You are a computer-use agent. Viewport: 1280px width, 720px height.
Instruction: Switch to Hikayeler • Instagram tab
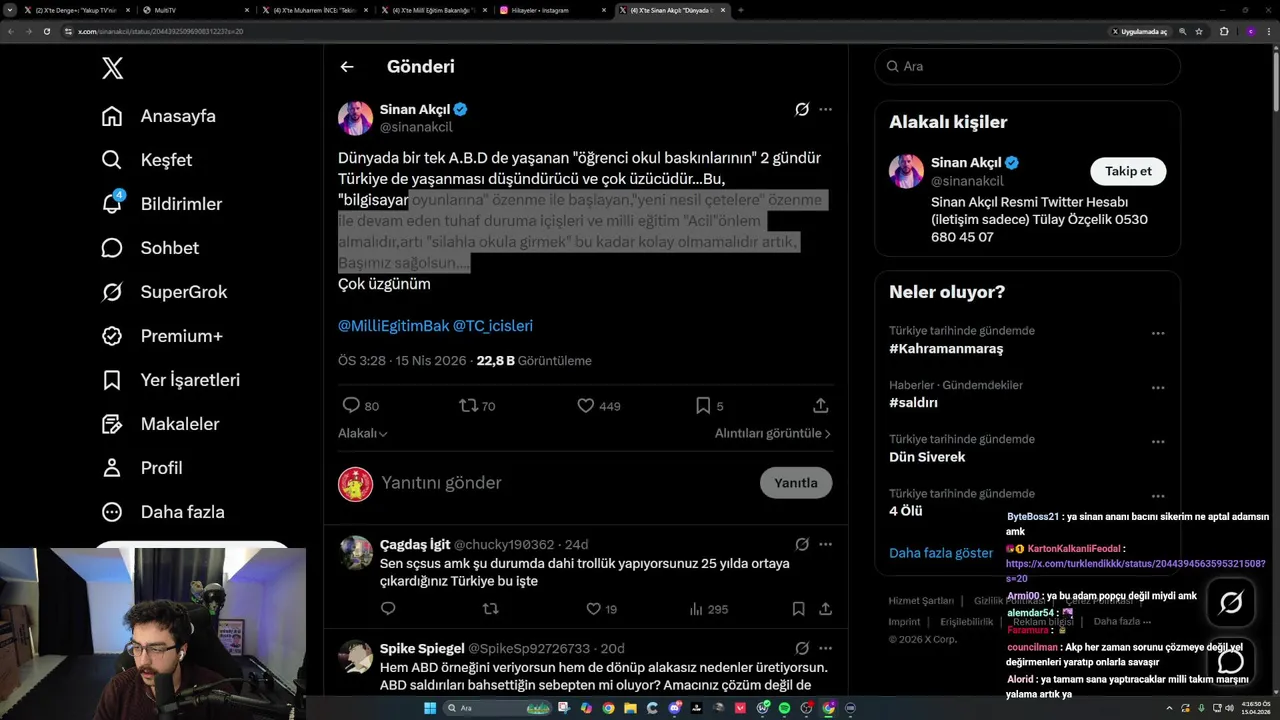tap(552, 10)
